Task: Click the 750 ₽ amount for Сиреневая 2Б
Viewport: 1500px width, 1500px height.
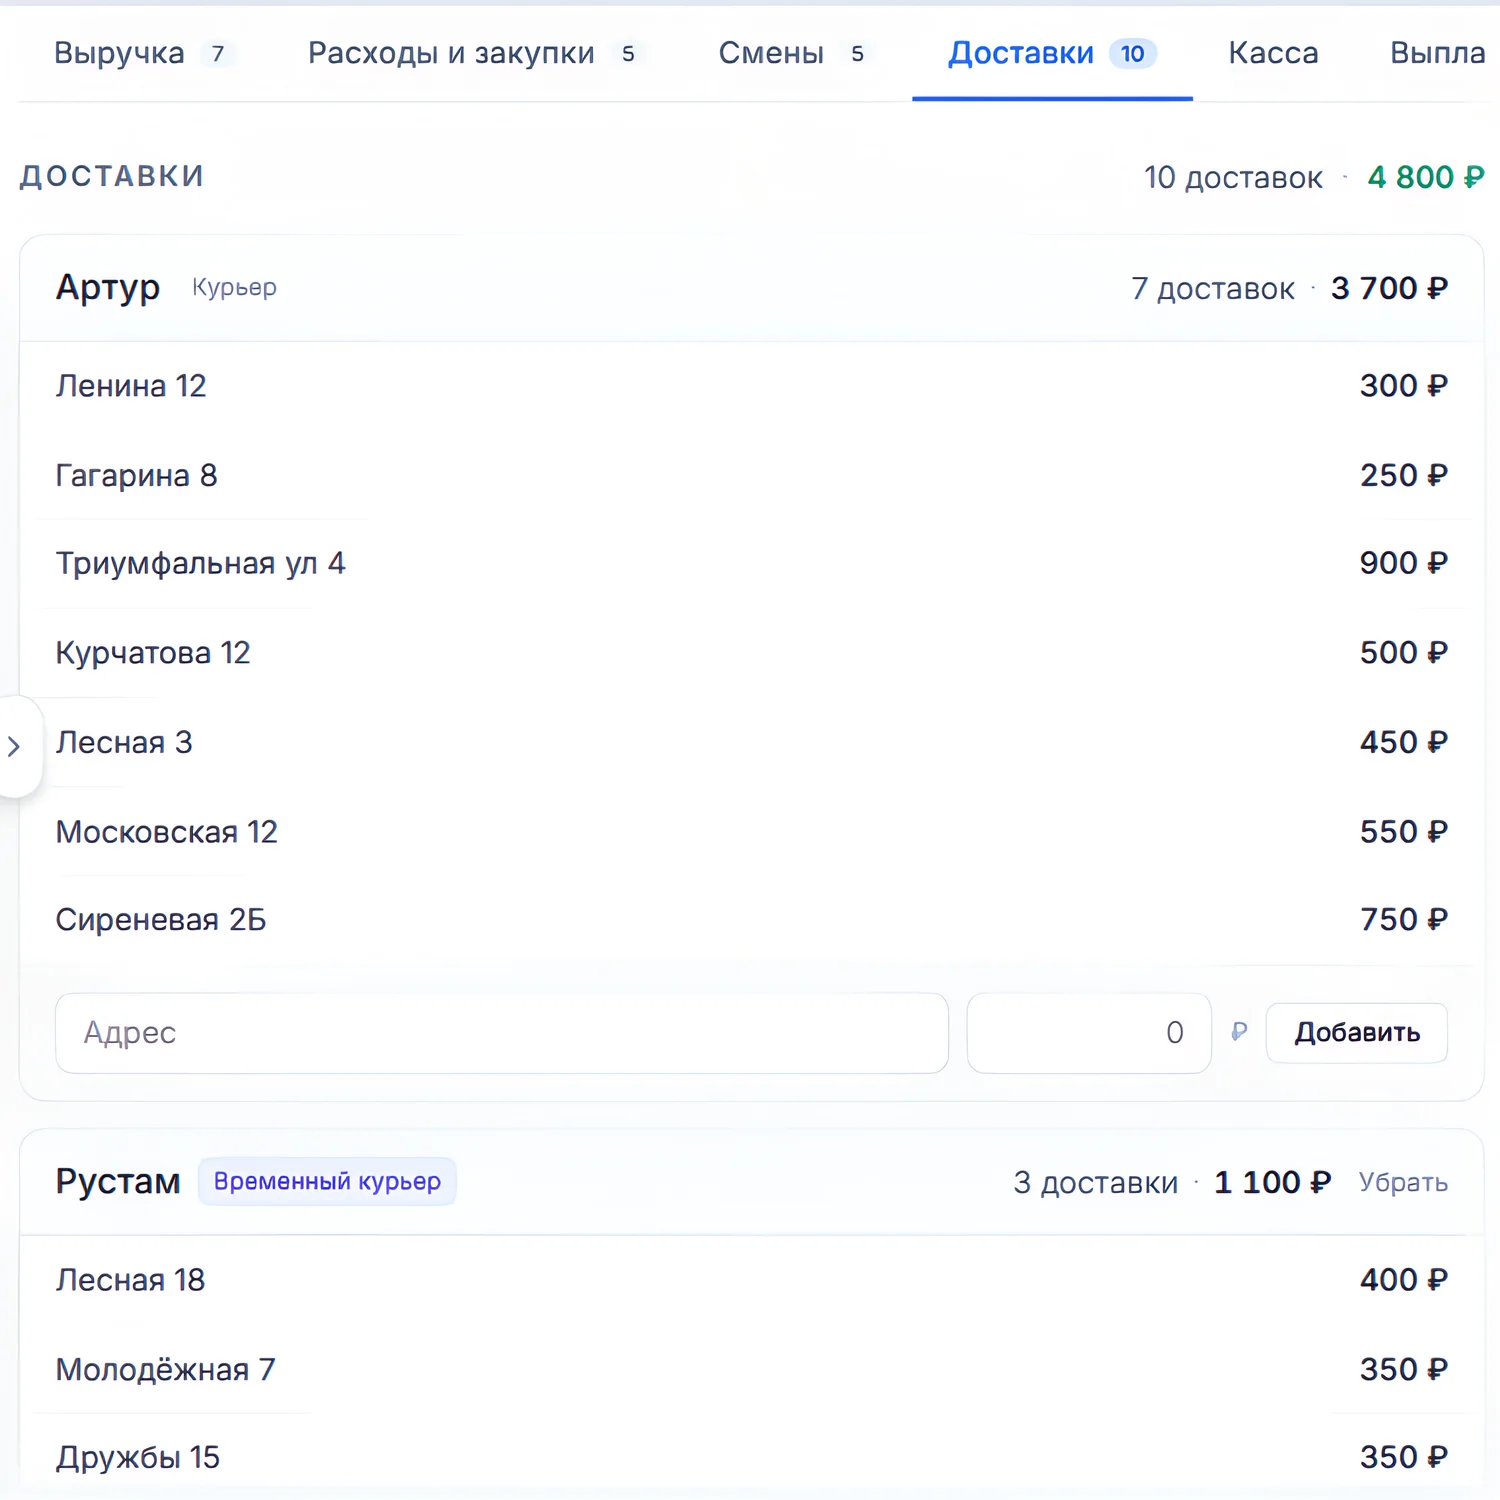Action: pyautogui.click(x=1403, y=920)
